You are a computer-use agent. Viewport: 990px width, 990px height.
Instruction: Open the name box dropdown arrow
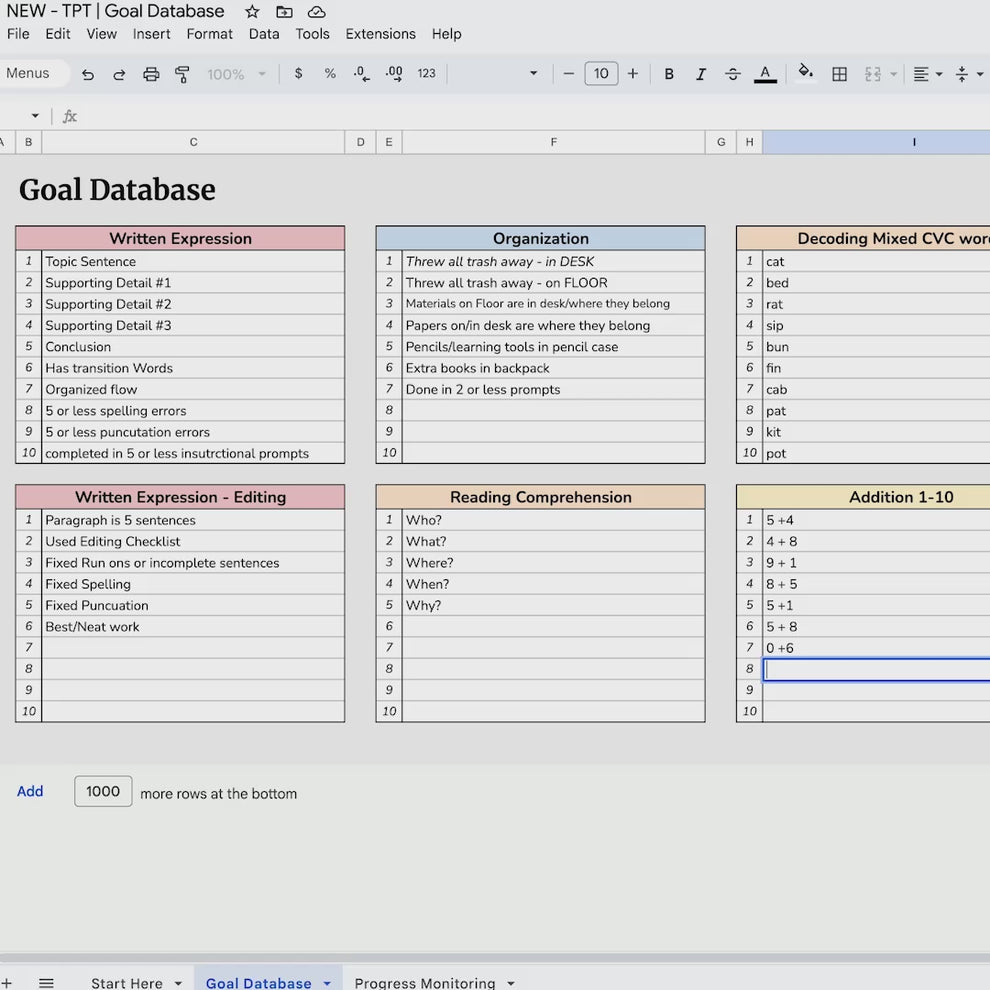[35, 116]
